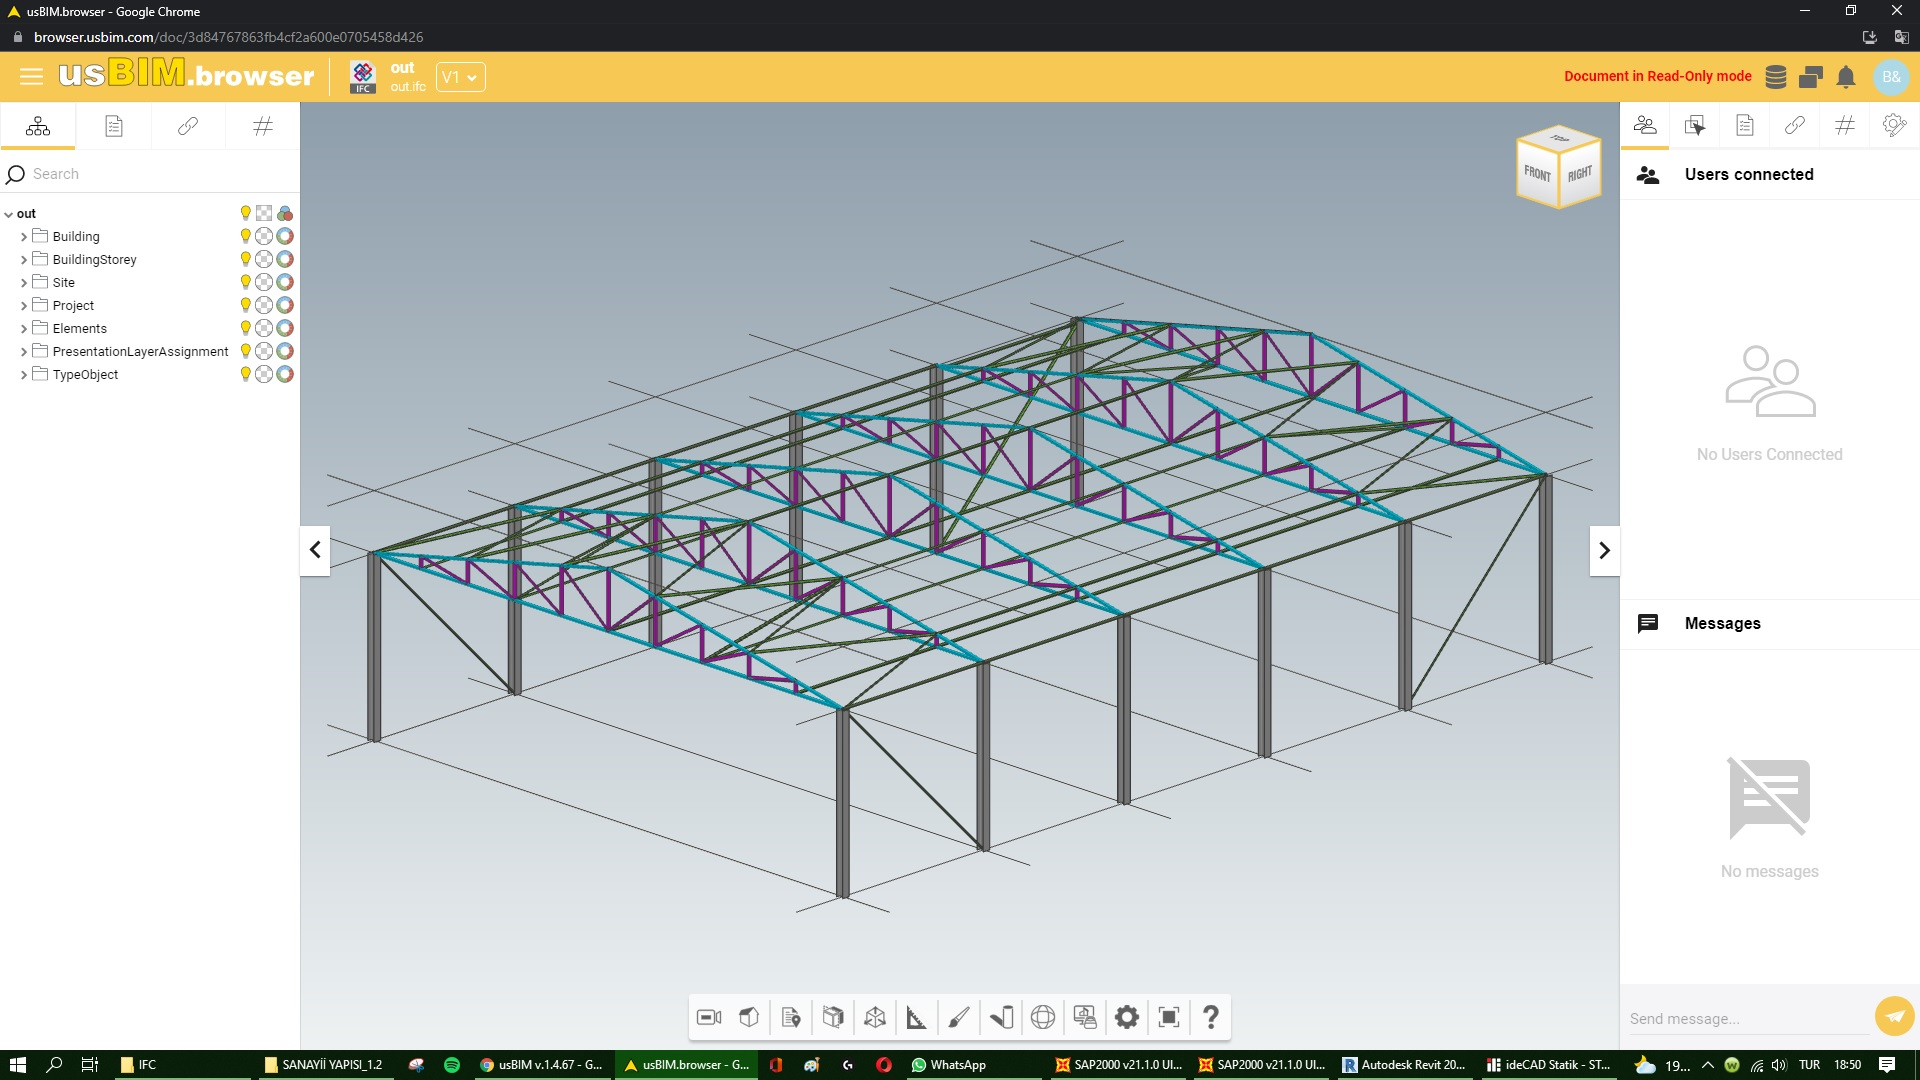
Task: Open right panel document tab
Action: click(1745, 125)
